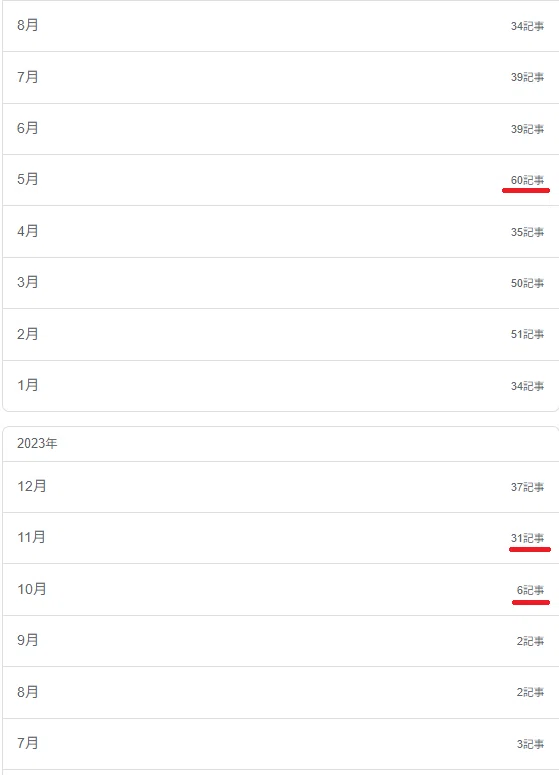Click the underlined 60記事 count
This screenshot has height=775, width=559.
(527, 180)
